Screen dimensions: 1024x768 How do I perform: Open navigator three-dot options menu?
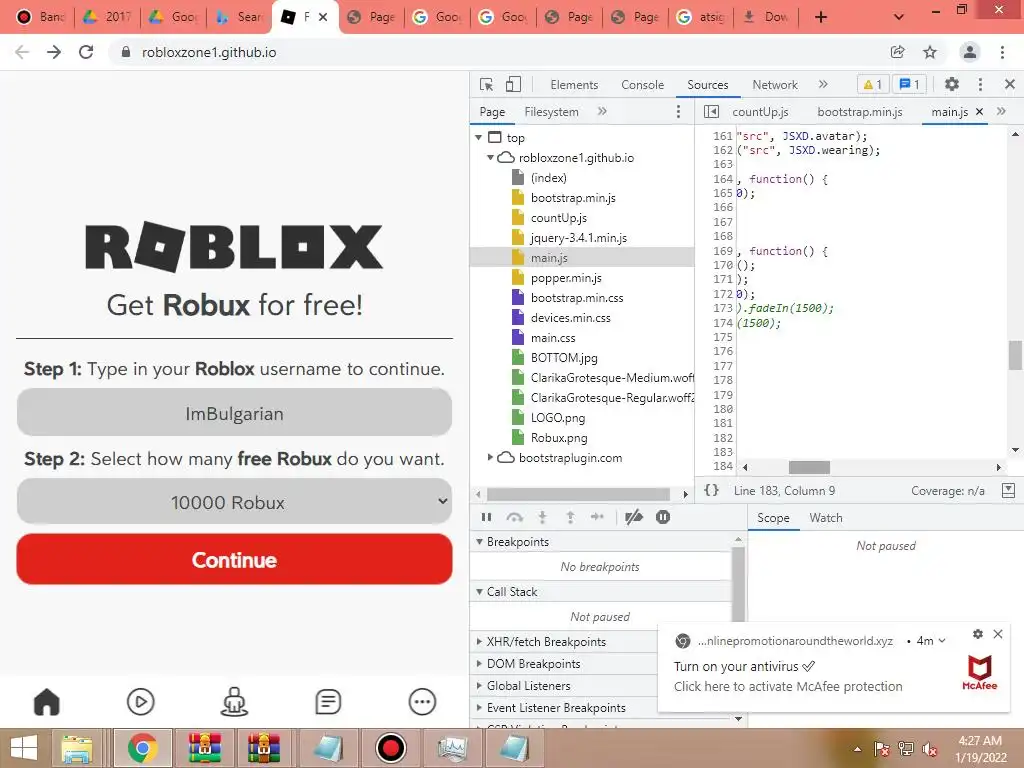678,112
